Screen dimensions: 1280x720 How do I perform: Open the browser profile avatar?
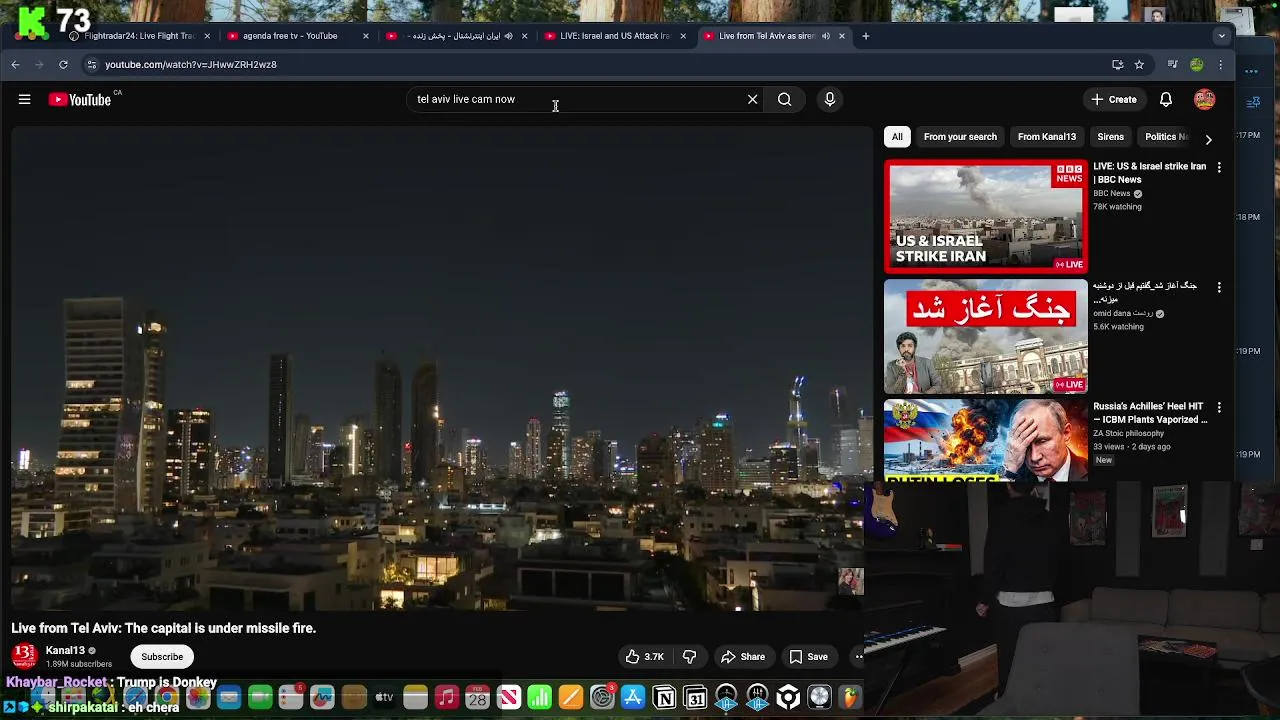(1197, 64)
